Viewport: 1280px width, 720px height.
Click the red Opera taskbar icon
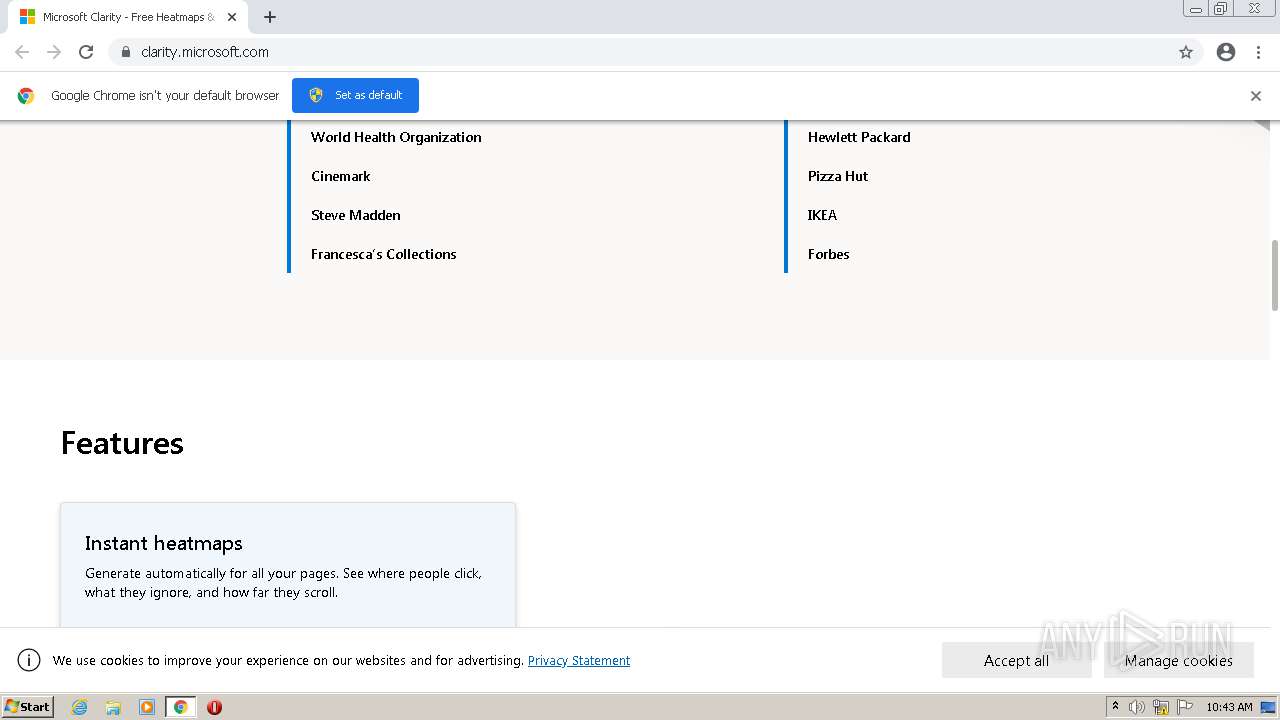[214, 707]
